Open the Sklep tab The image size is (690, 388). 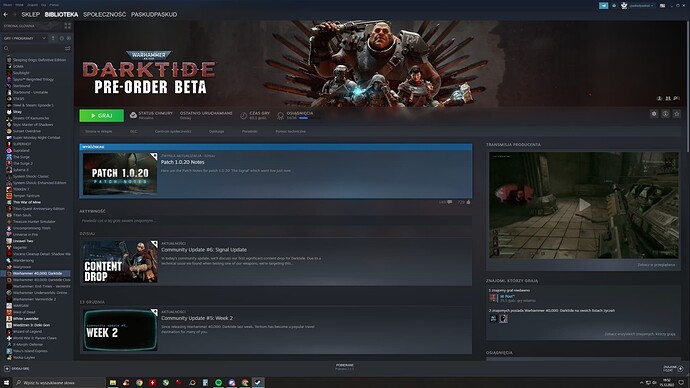[x=30, y=15]
